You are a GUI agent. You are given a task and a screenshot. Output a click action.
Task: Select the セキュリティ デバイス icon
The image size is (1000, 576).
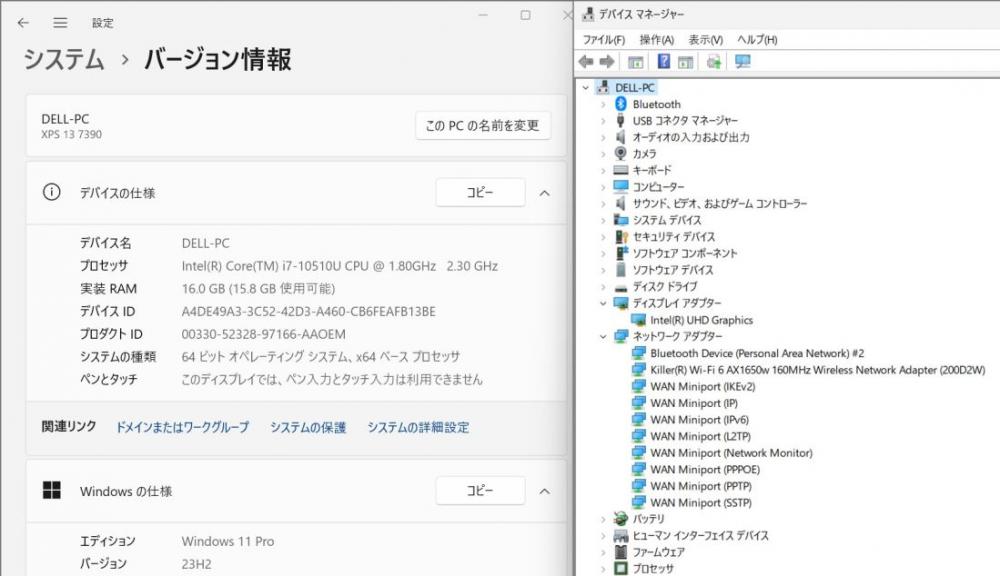pyautogui.click(x=621, y=237)
